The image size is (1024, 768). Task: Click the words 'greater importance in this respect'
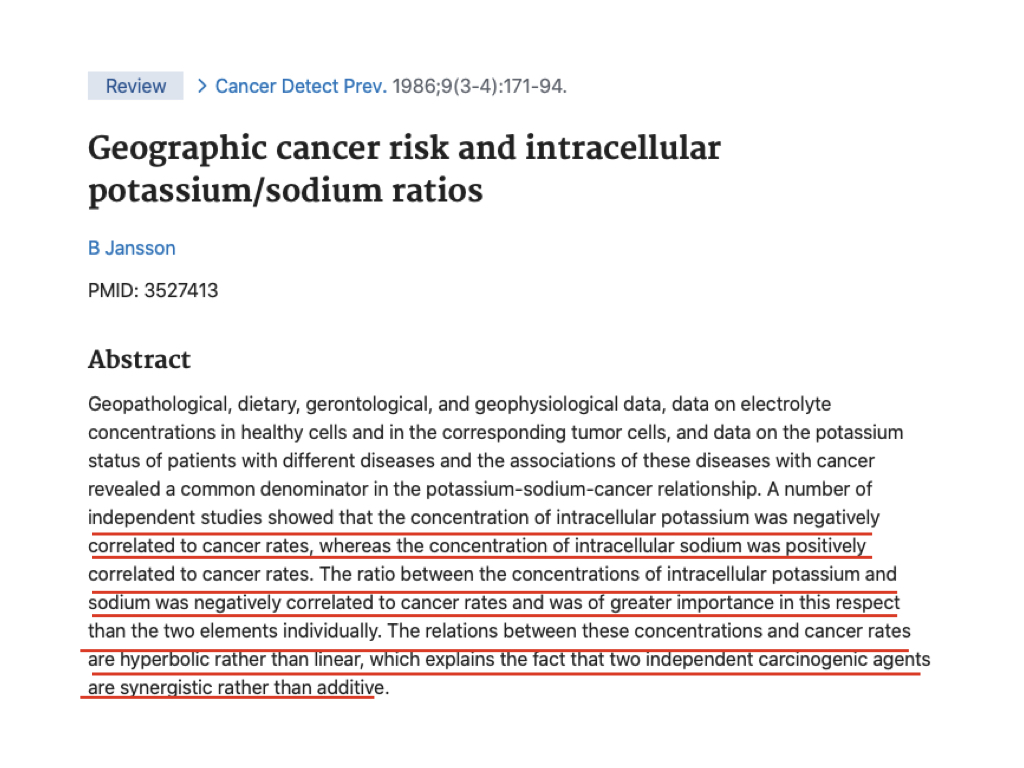(755, 603)
